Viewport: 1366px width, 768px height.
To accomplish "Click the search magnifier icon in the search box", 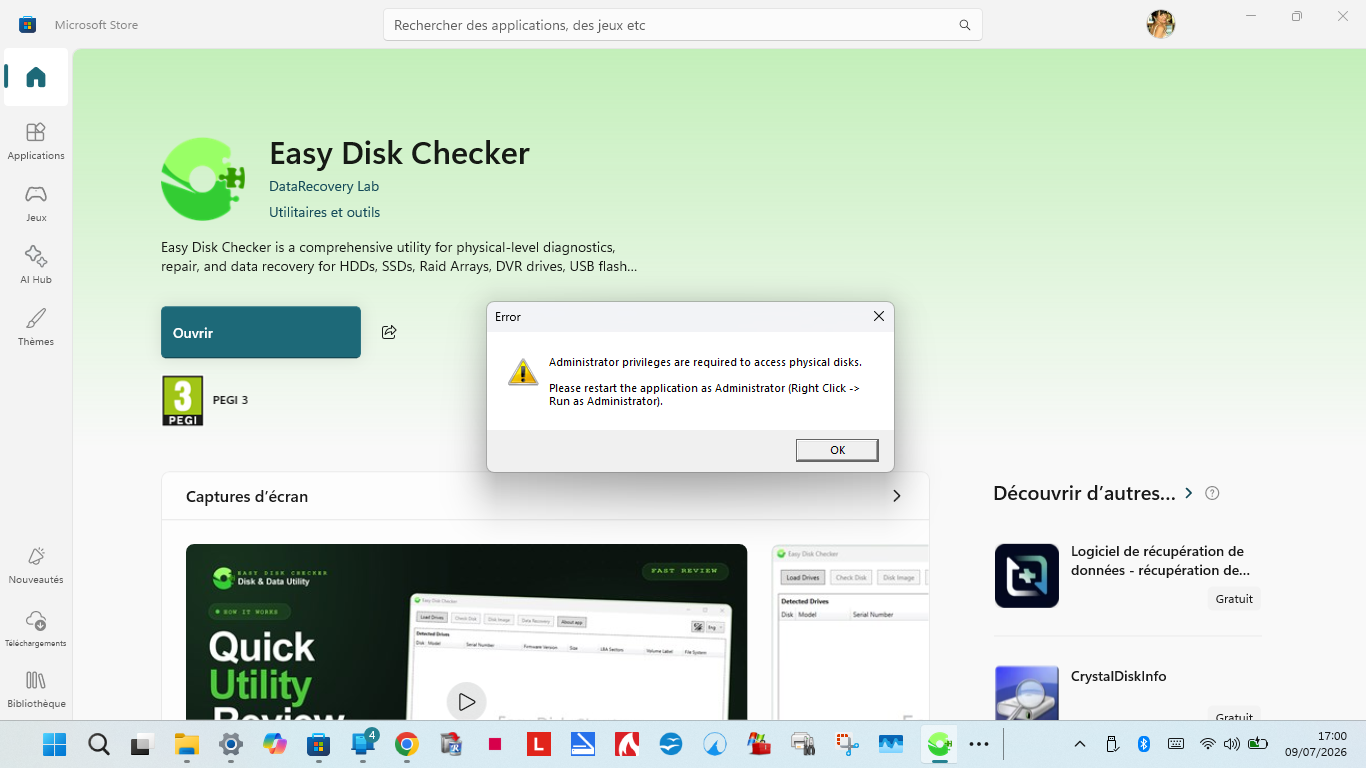I will point(965,25).
